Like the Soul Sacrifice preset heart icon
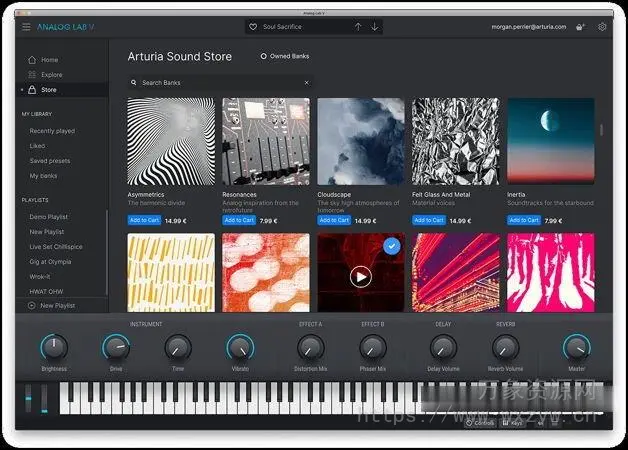Image resolution: width=628 pixels, height=450 pixels. [253, 27]
